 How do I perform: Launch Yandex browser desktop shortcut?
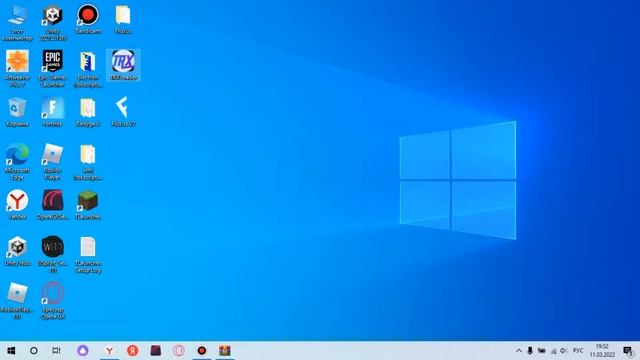tap(17, 205)
